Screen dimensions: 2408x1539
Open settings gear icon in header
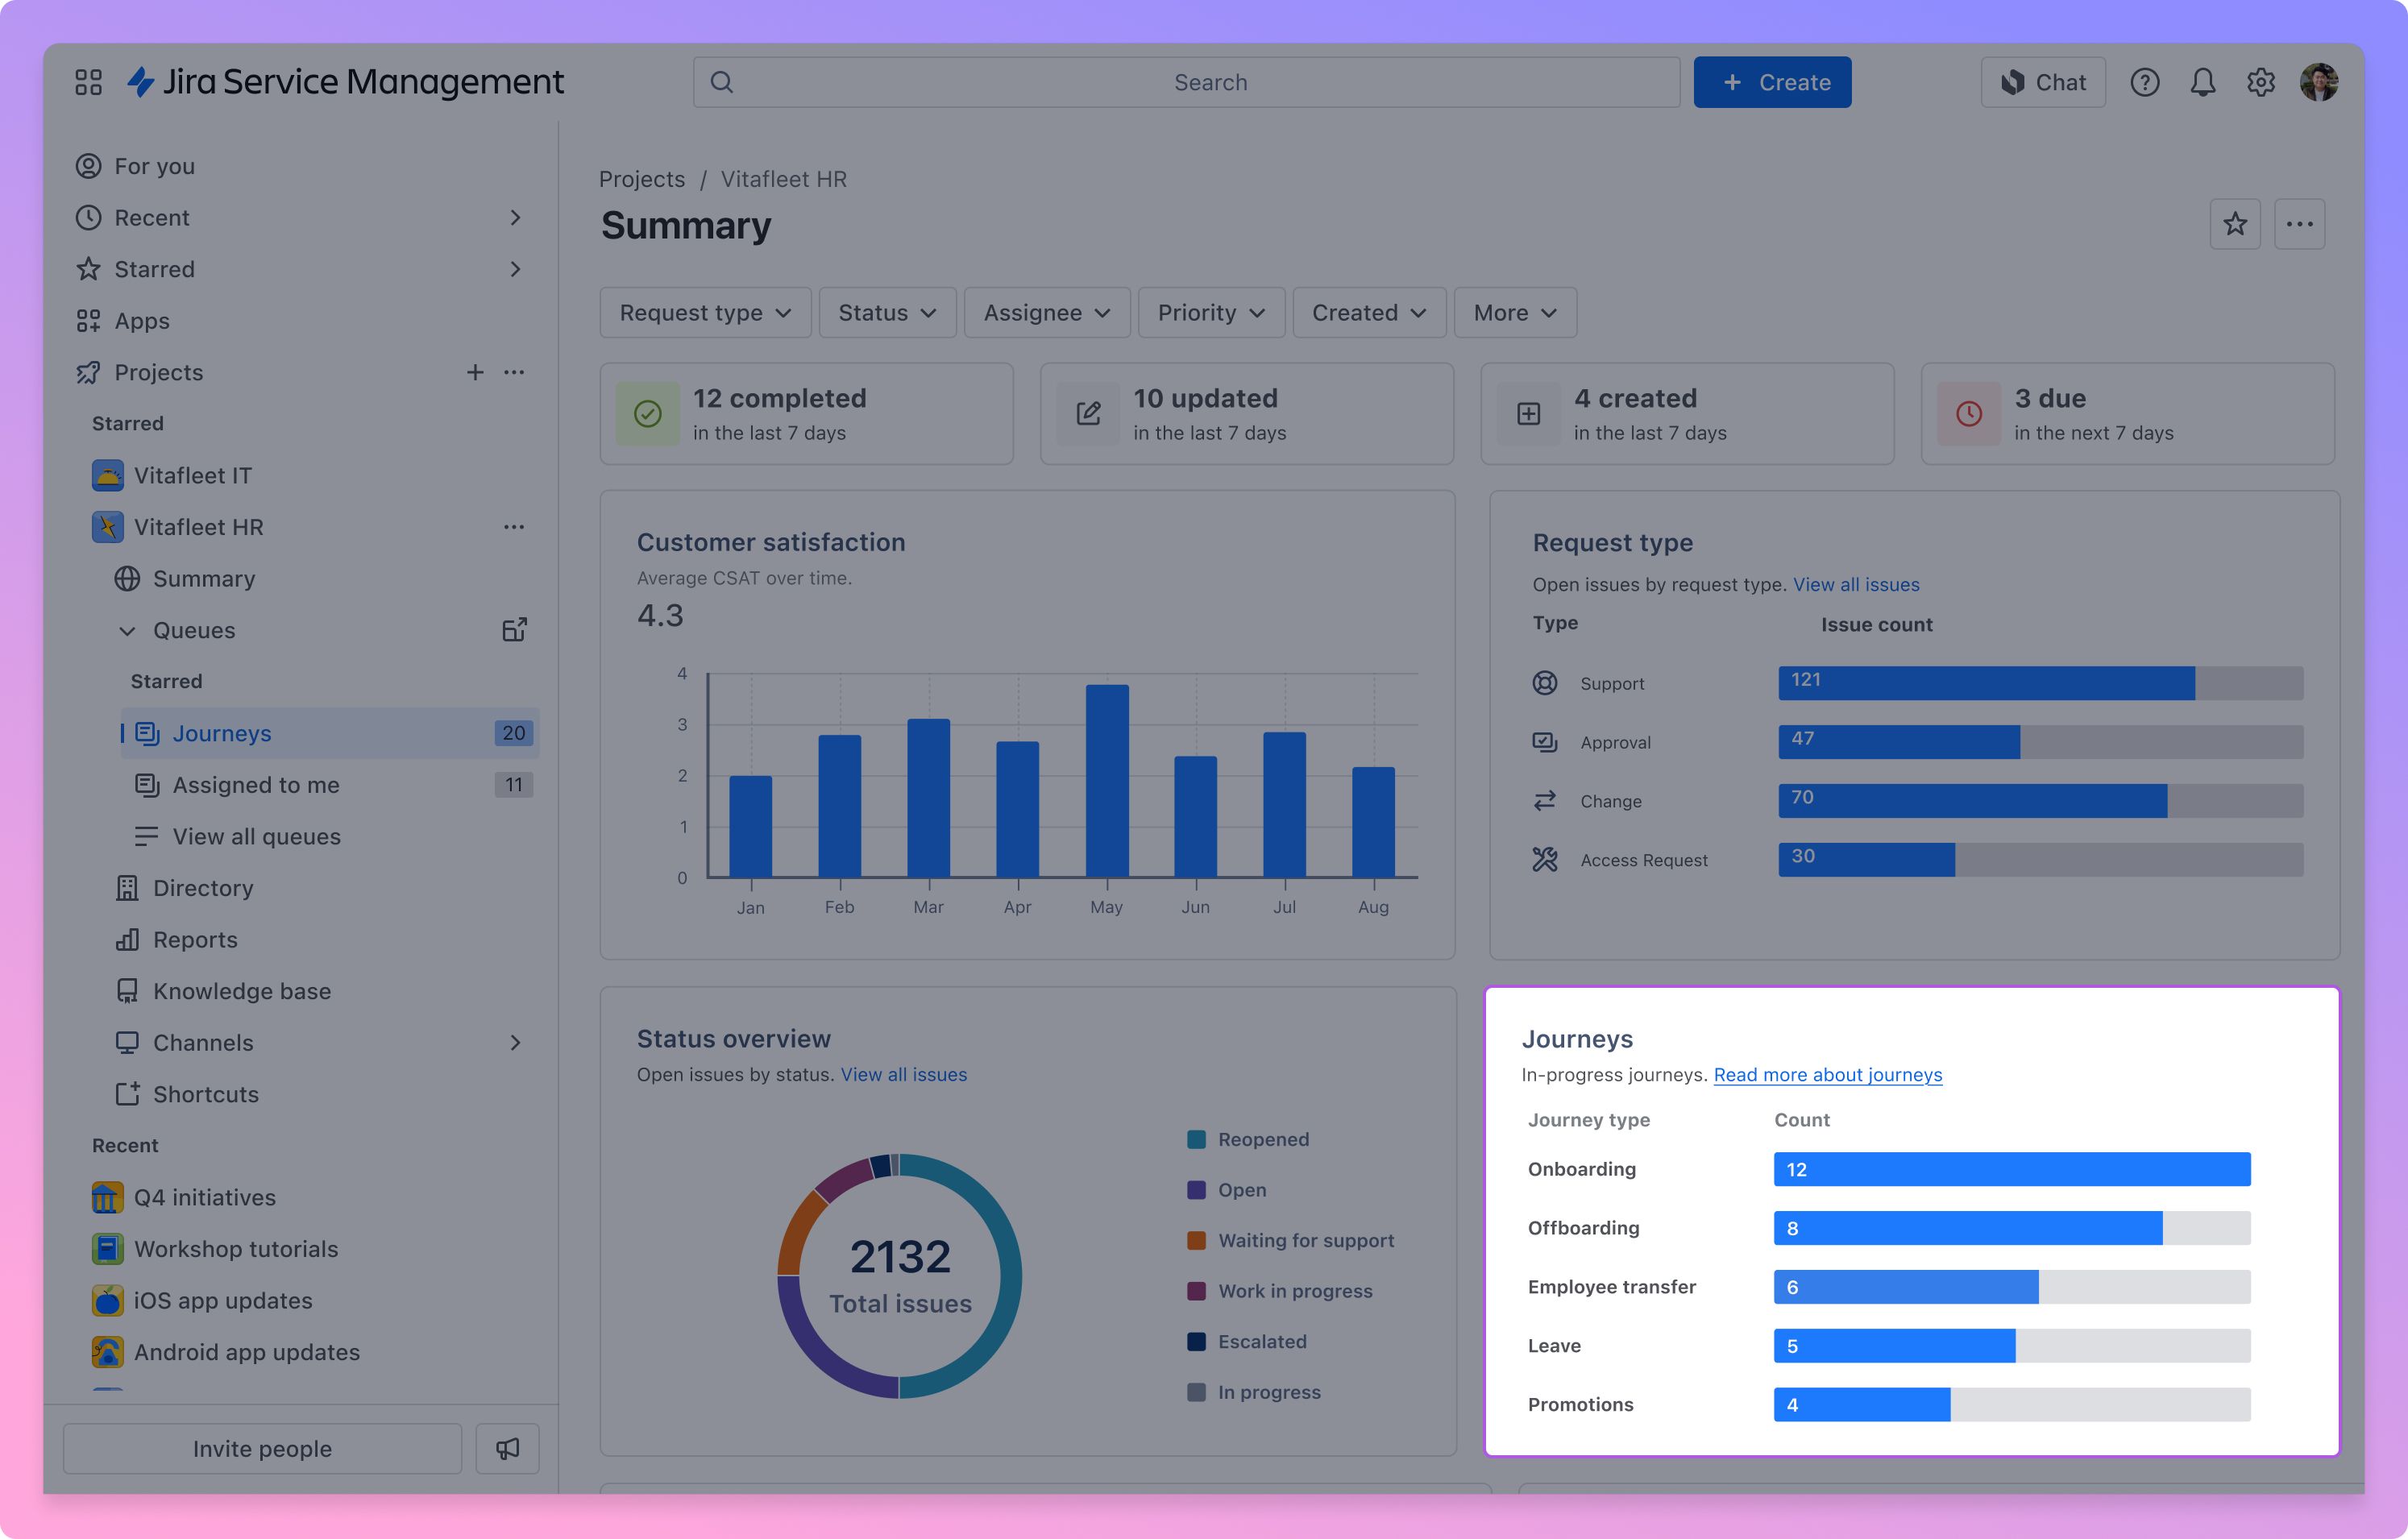[x=2260, y=82]
